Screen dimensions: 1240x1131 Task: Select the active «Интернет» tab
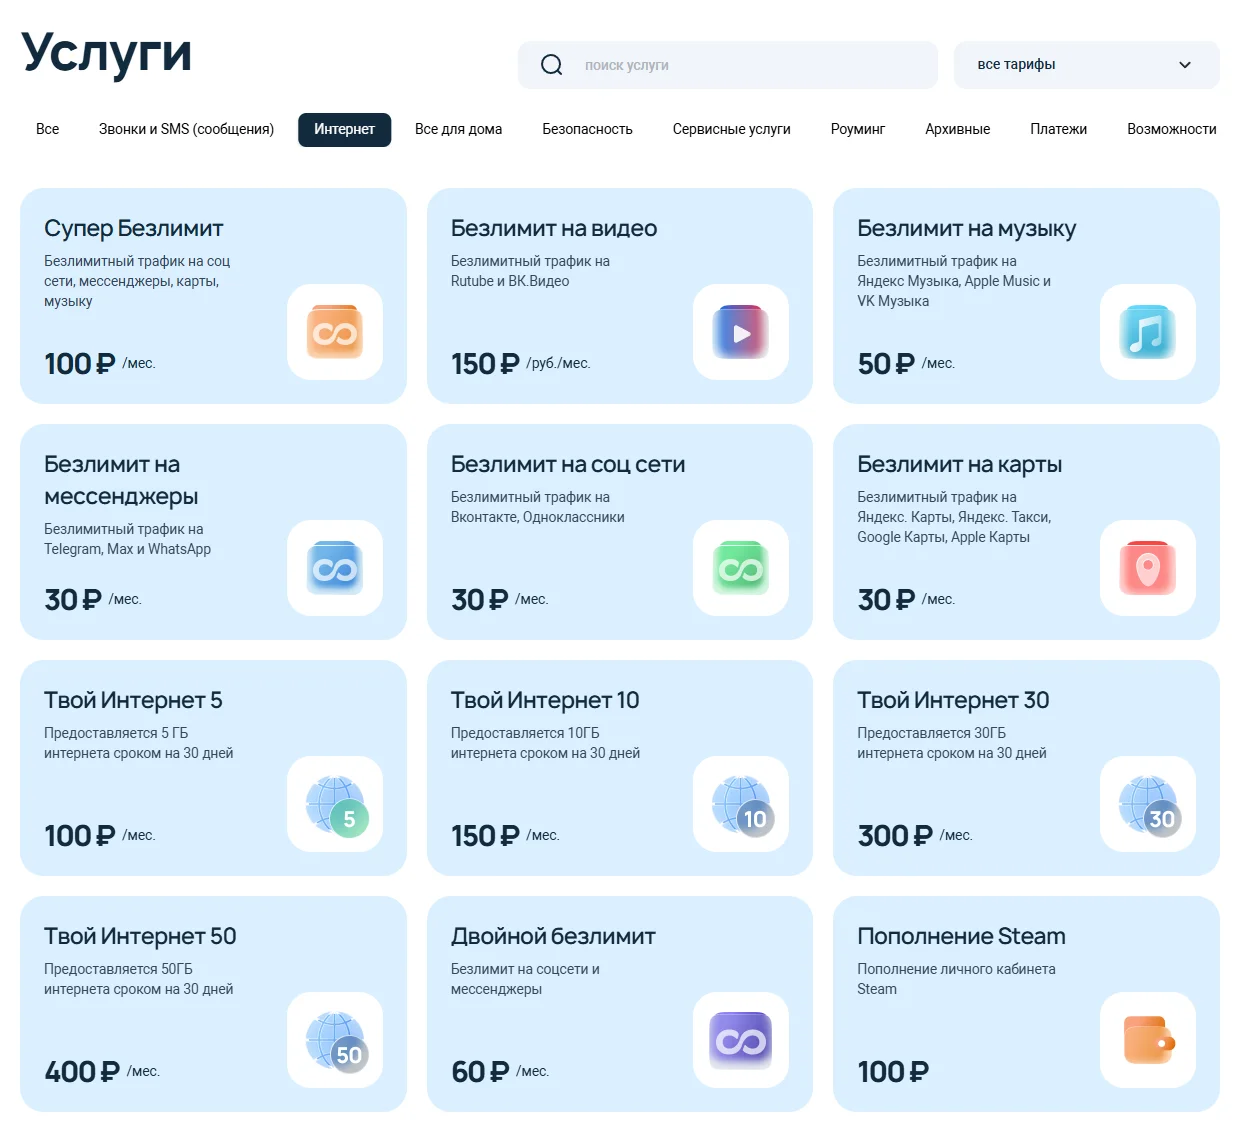click(x=344, y=129)
